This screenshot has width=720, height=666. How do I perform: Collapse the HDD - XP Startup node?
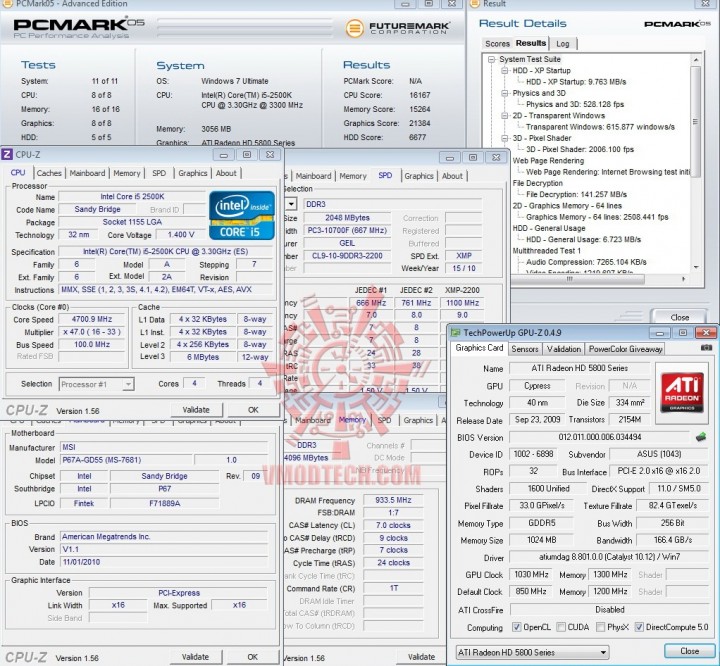[505, 70]
